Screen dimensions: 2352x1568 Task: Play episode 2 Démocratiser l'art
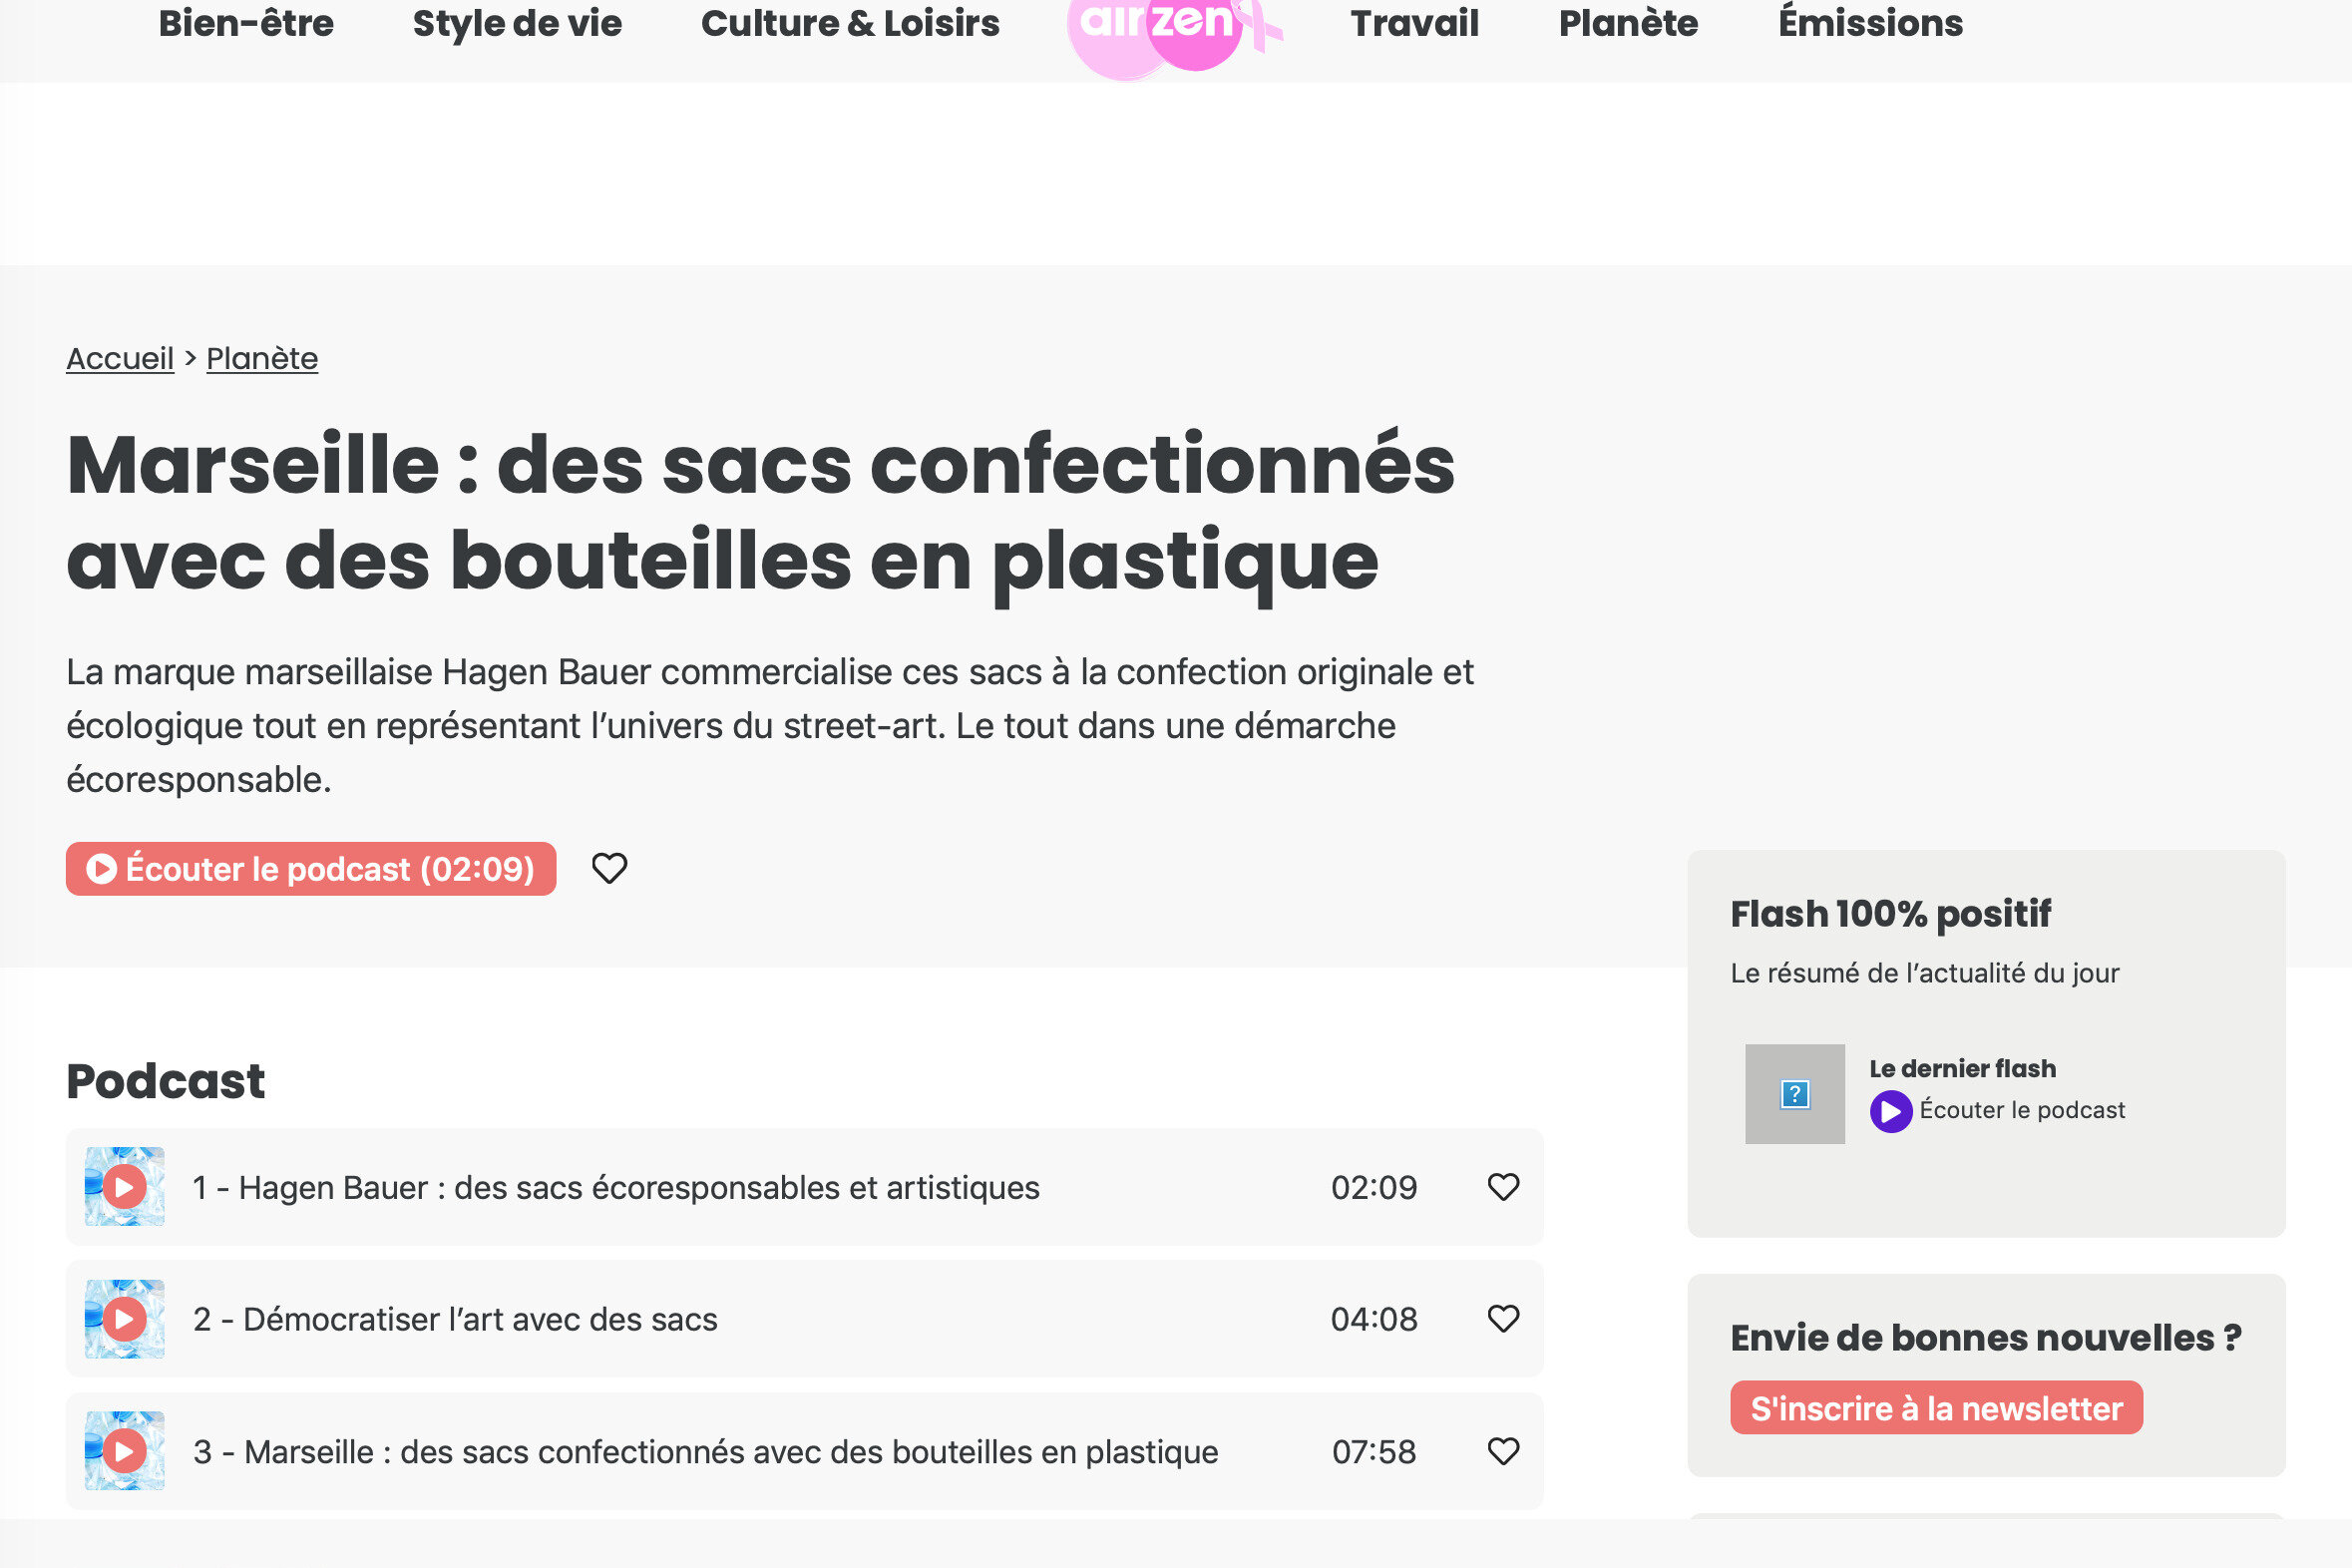click(124, 1319)
